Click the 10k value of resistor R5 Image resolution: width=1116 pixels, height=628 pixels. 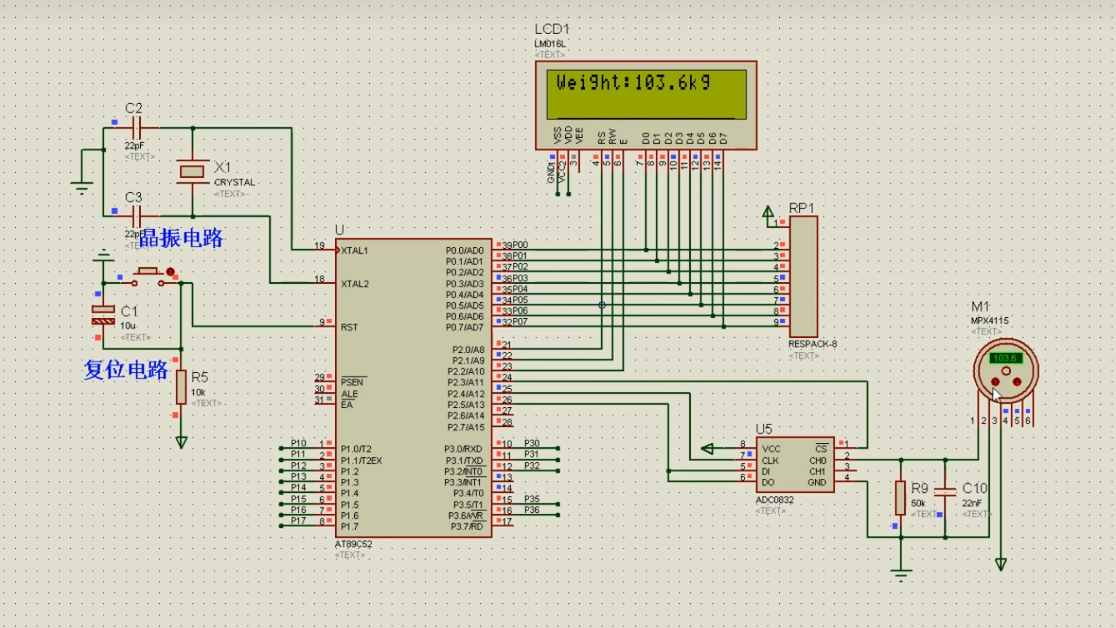(x=198, y=392)
